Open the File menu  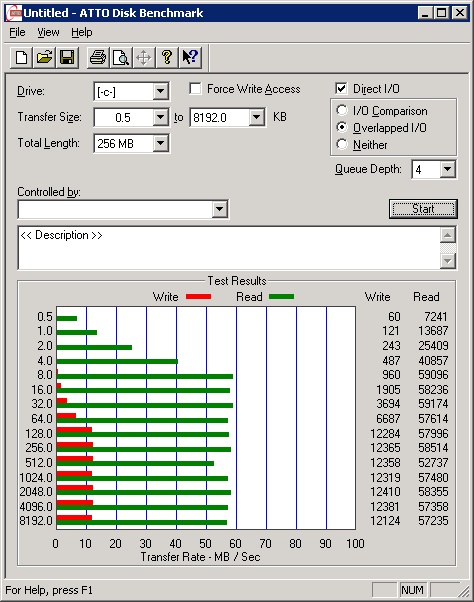[x=17, y=32]
